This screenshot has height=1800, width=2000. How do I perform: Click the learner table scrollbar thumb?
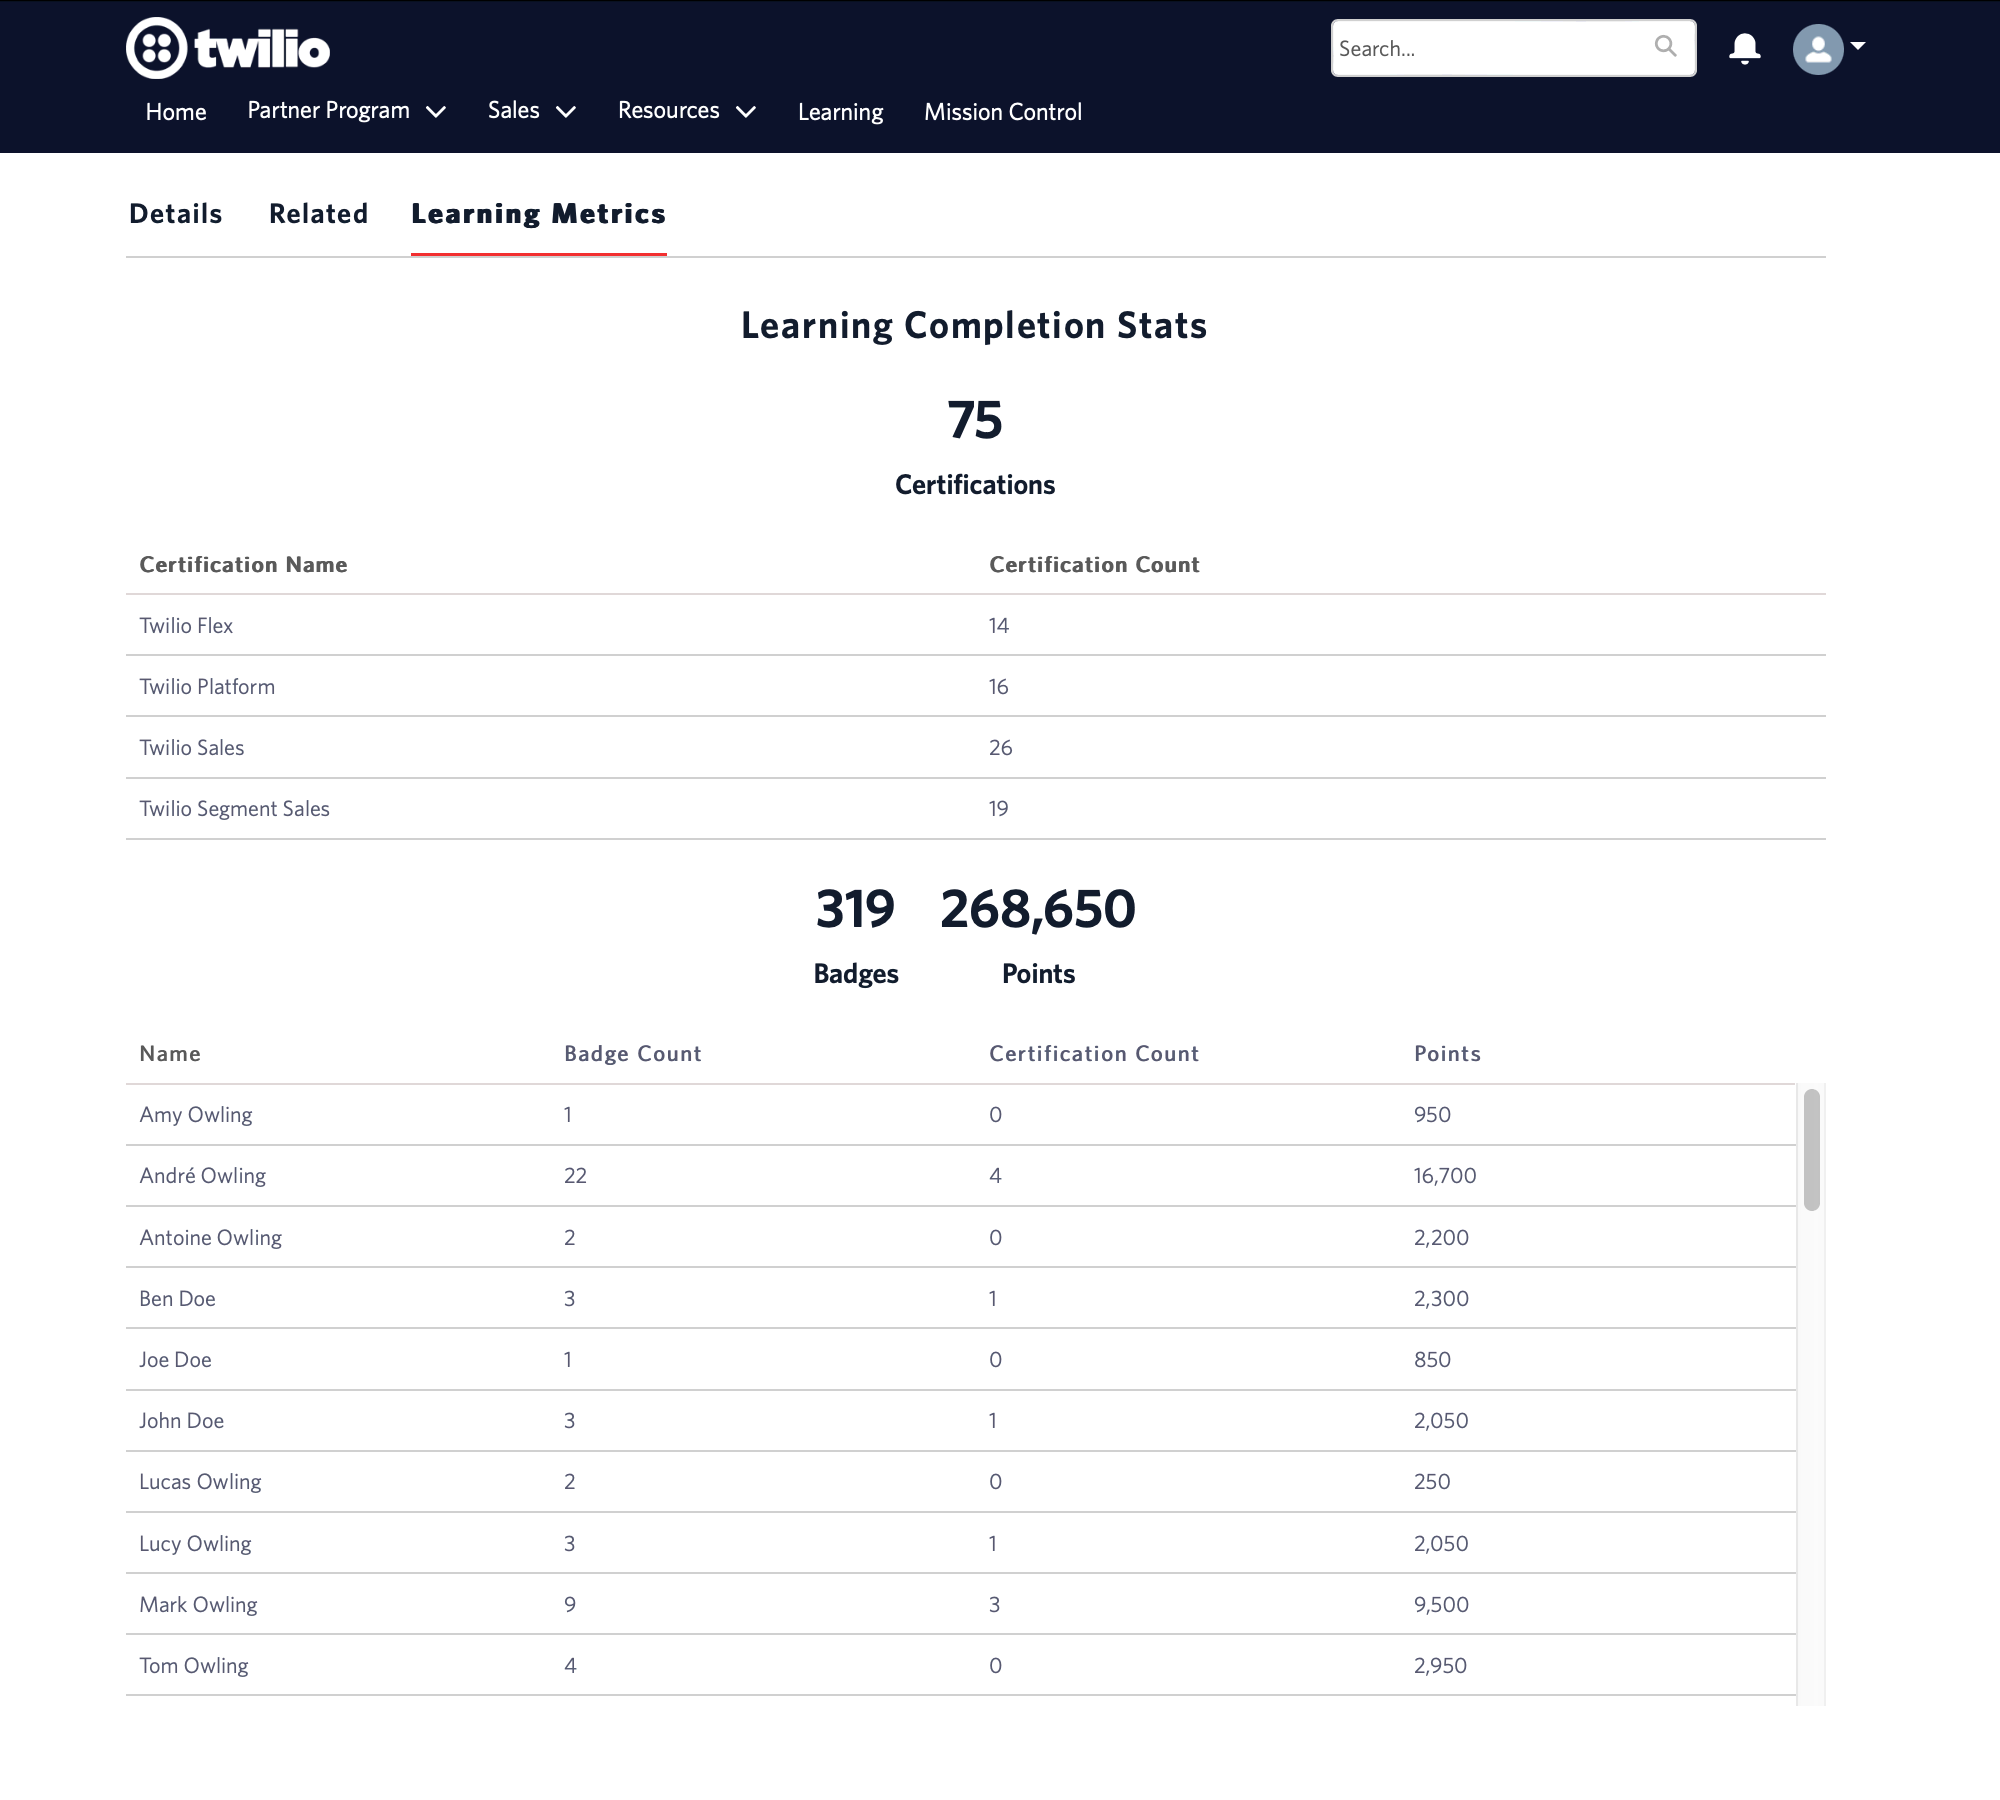coord(1811,1150)
